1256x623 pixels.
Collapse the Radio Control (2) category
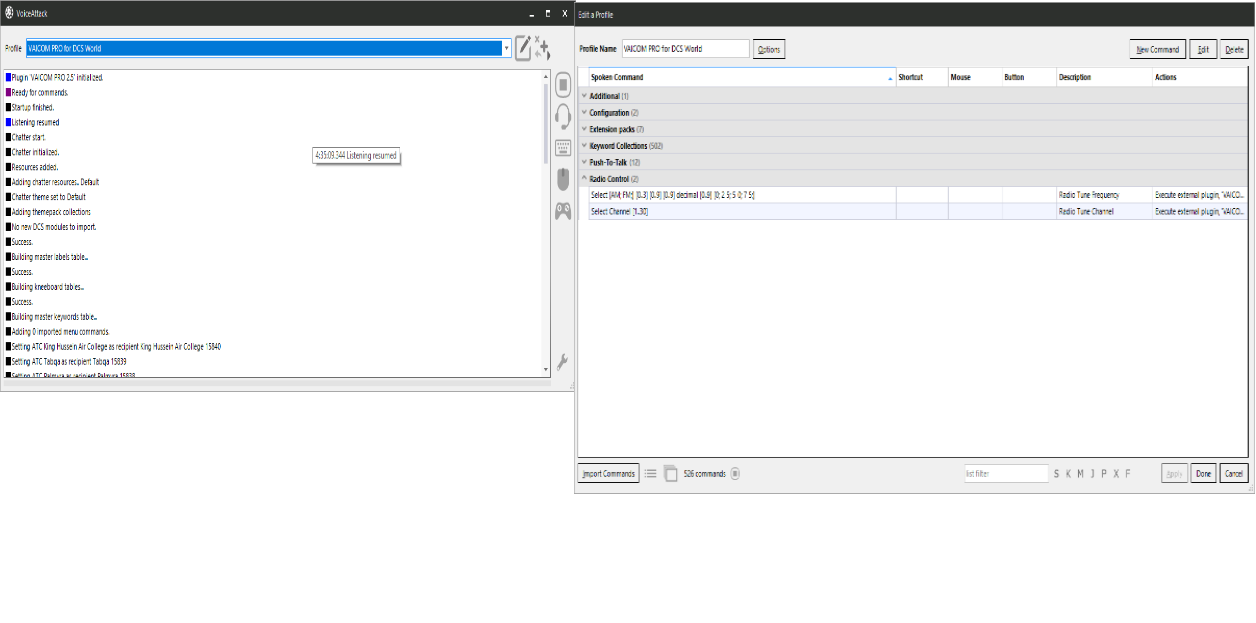pyautogui.click(x=584, y=179)
